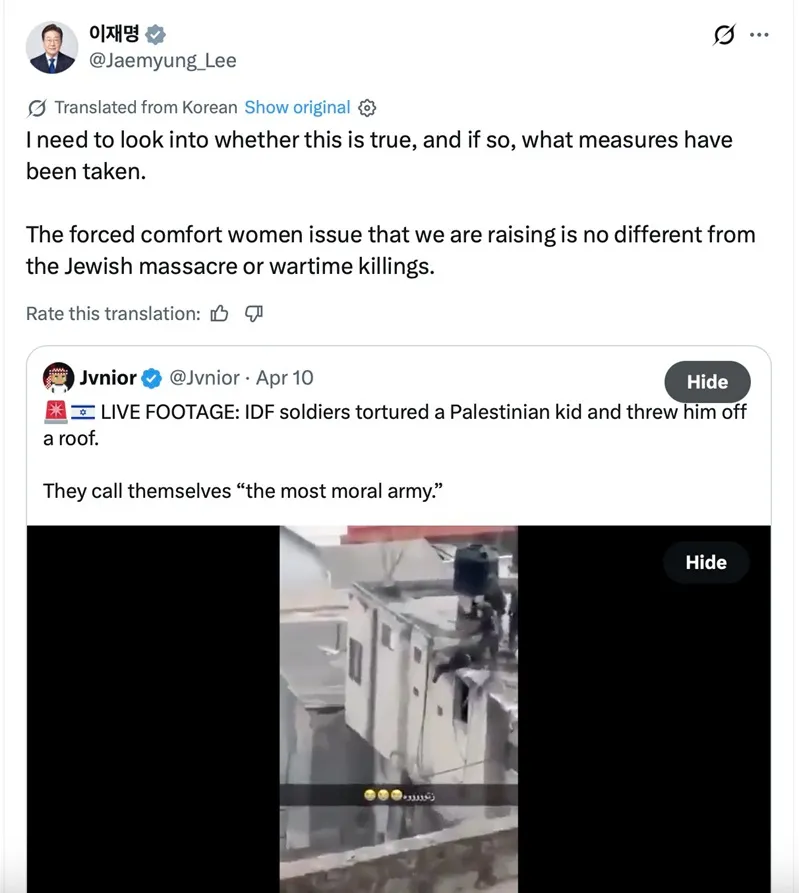Rate translation with thumbs up
The image size is (799, 893).
pyautogui.click(x=220, y=314)
